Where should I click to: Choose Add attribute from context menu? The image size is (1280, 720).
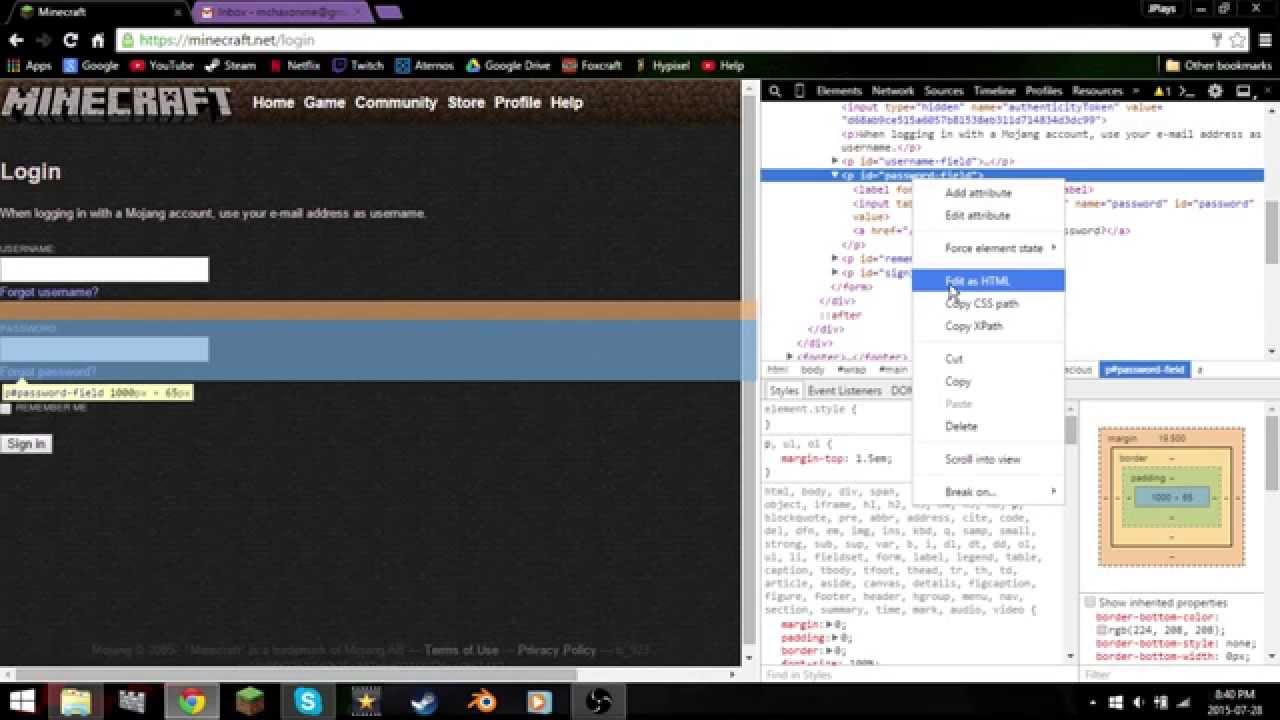[x=988, y=193]
